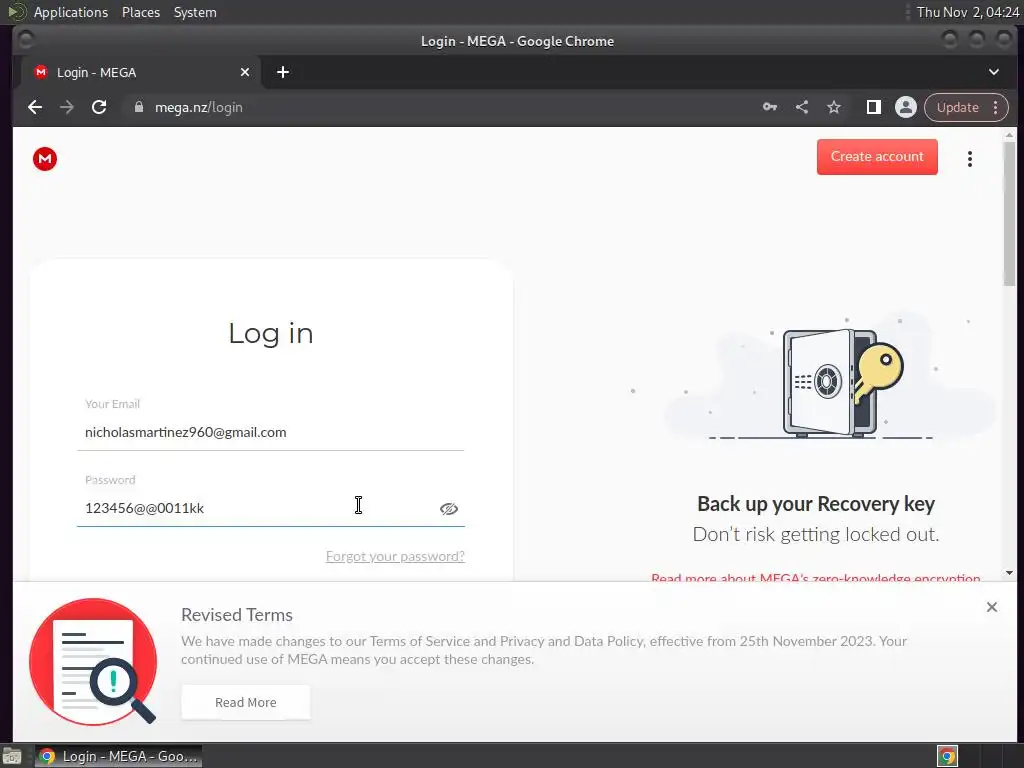Open the Forgot your password link
Viewport: 1024px width, 768px height.
[x=395, y=556]
